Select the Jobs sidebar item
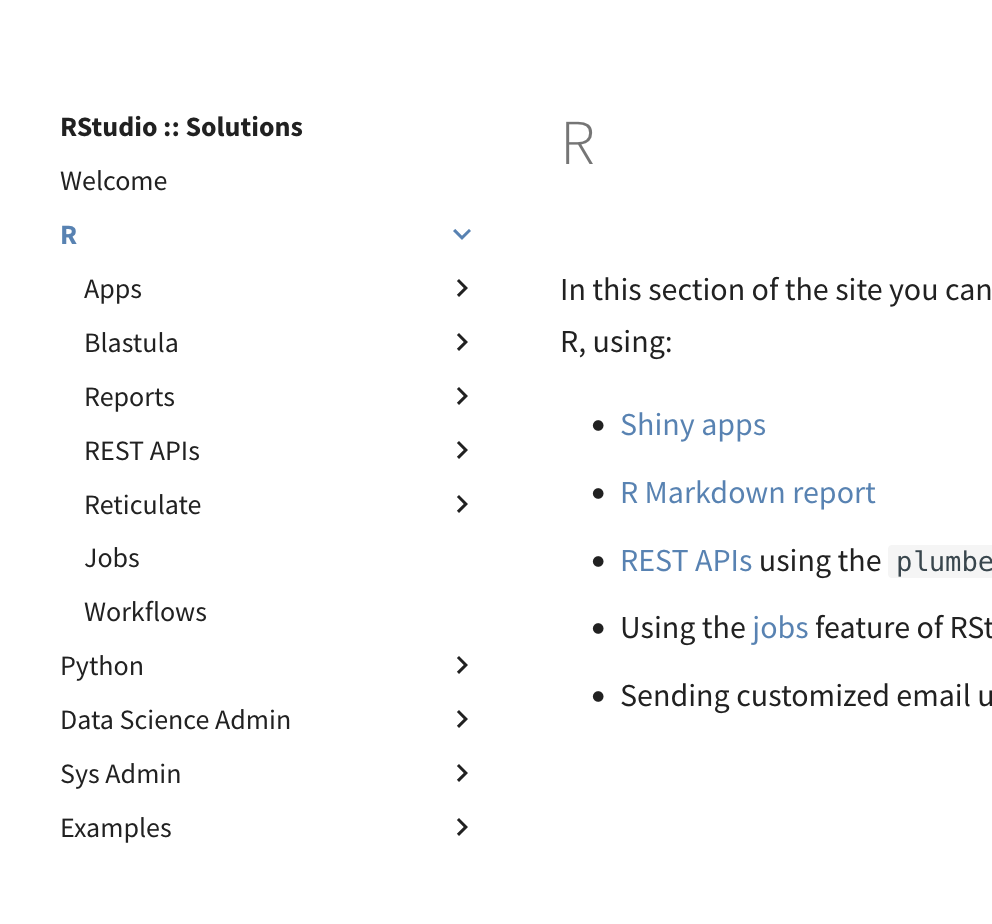The height and width of the screenshot is (924, 992). tap(112, 558)
